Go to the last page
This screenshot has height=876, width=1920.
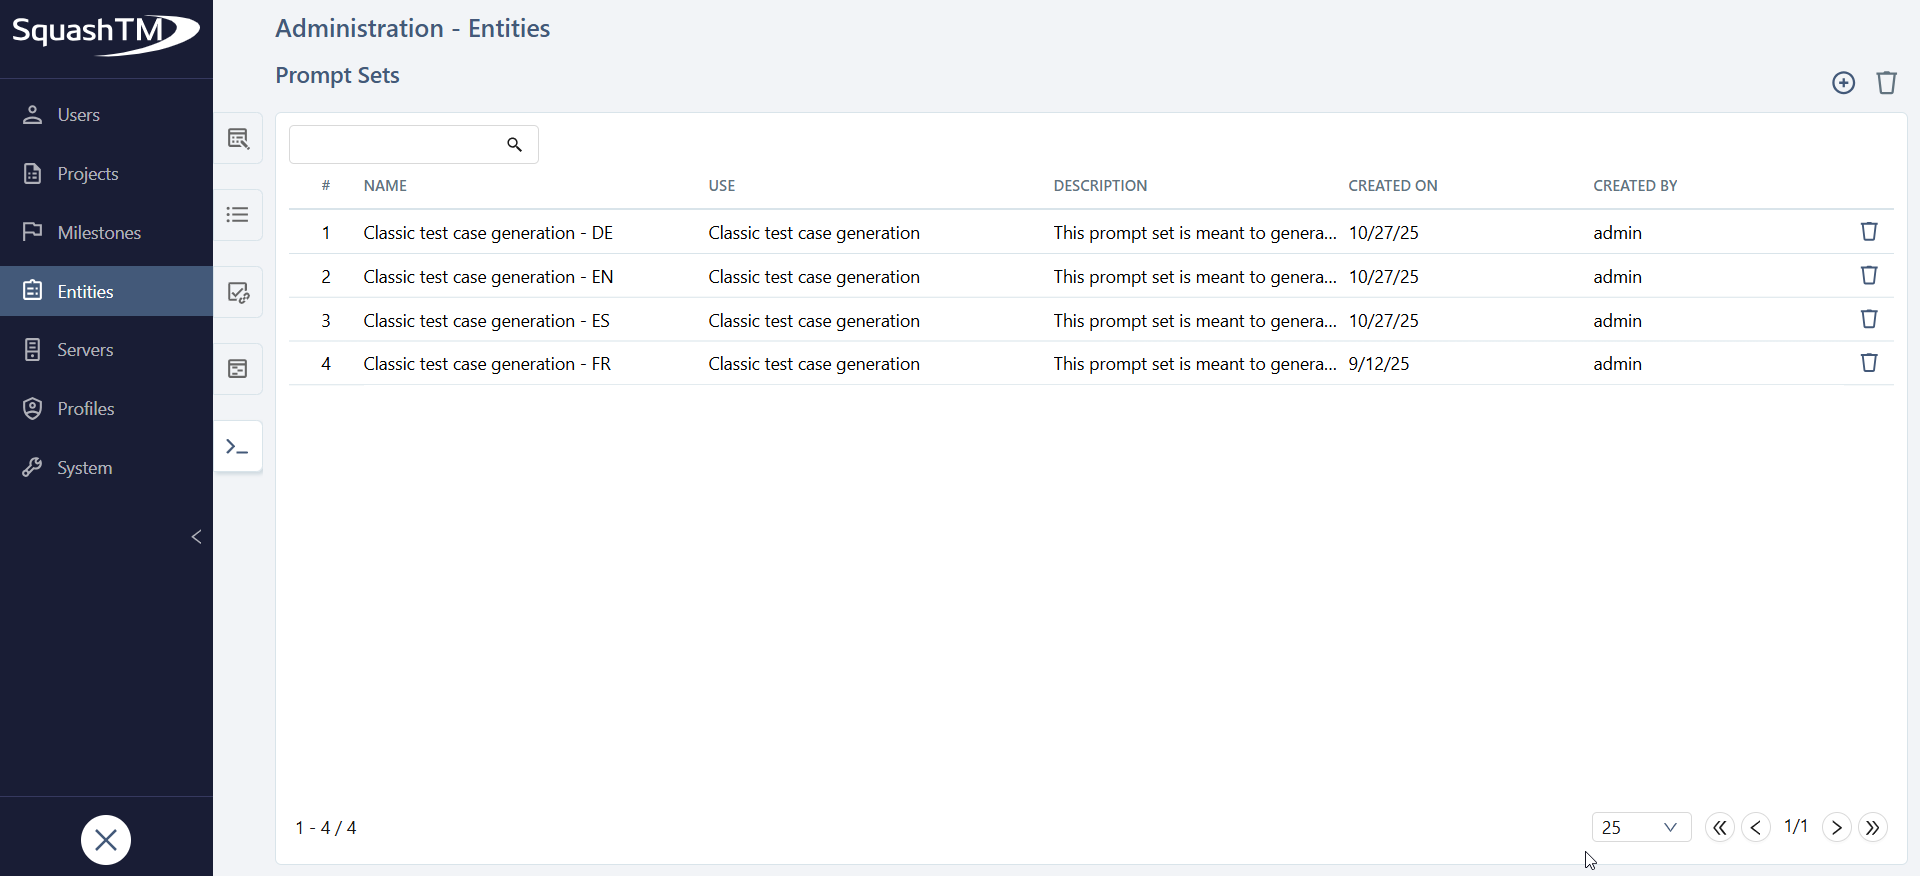pos(1873,828)
